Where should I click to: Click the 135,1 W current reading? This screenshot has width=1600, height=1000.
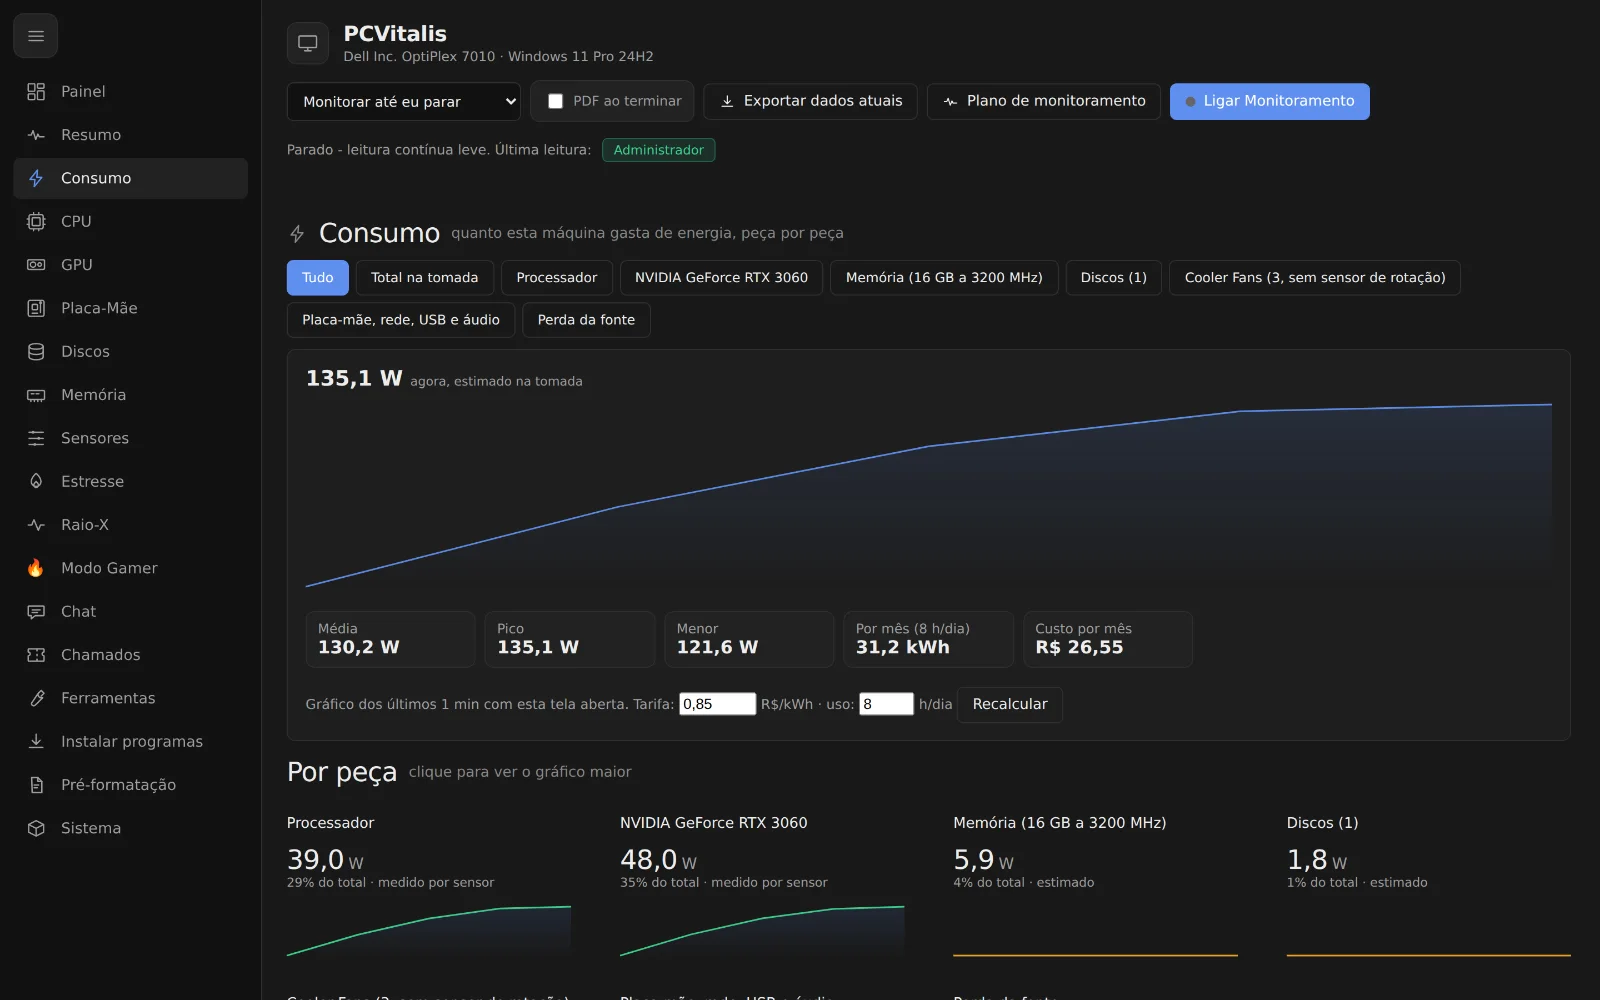354,379
